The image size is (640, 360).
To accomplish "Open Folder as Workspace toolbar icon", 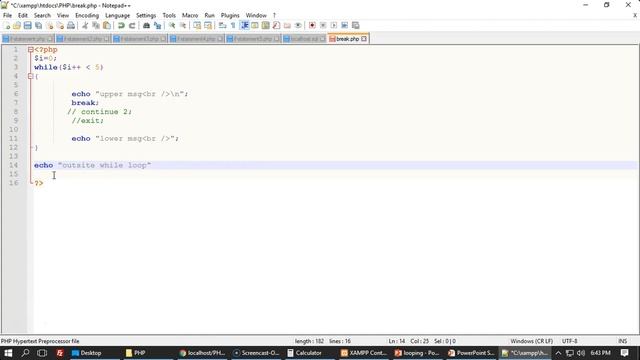I will point(287,25).
